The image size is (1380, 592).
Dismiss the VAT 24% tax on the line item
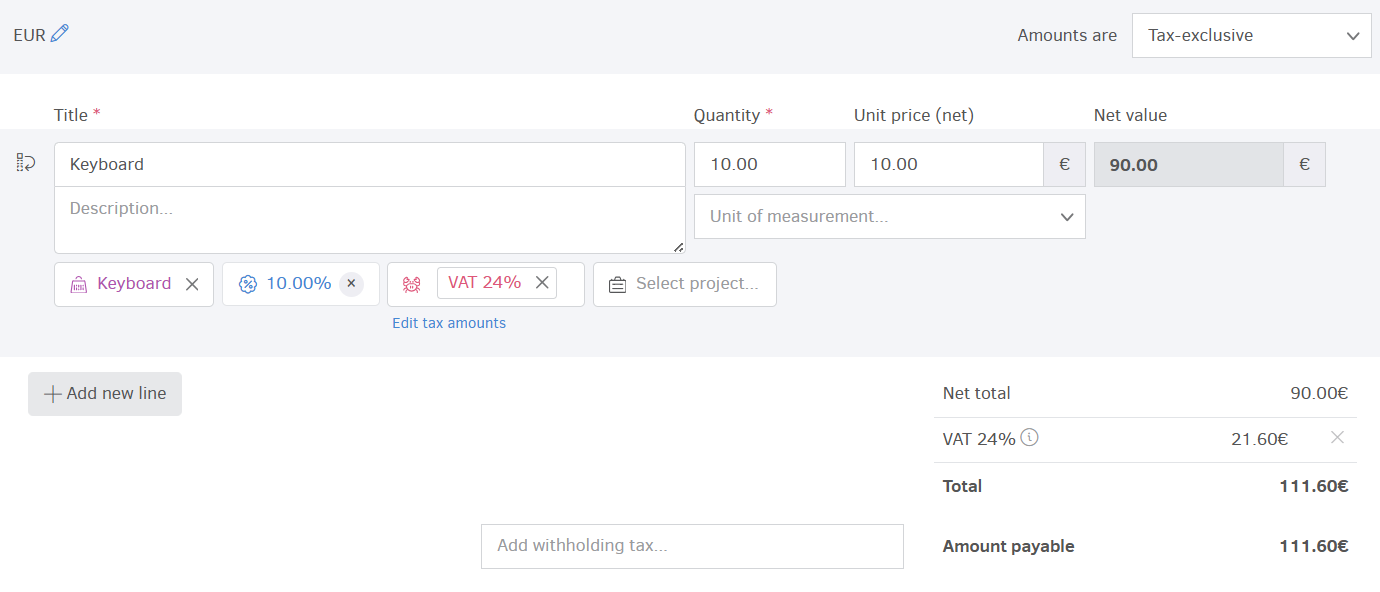[x=541, y=282]
